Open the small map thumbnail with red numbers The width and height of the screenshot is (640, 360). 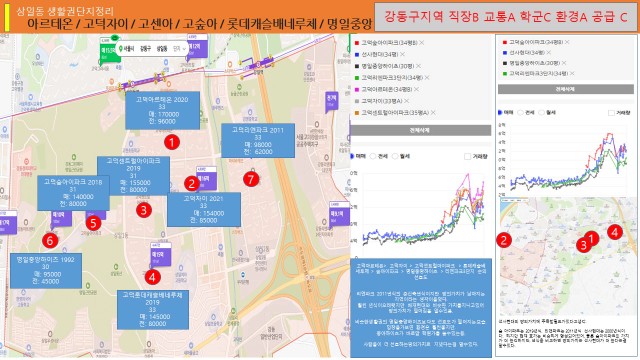point(567,256)
